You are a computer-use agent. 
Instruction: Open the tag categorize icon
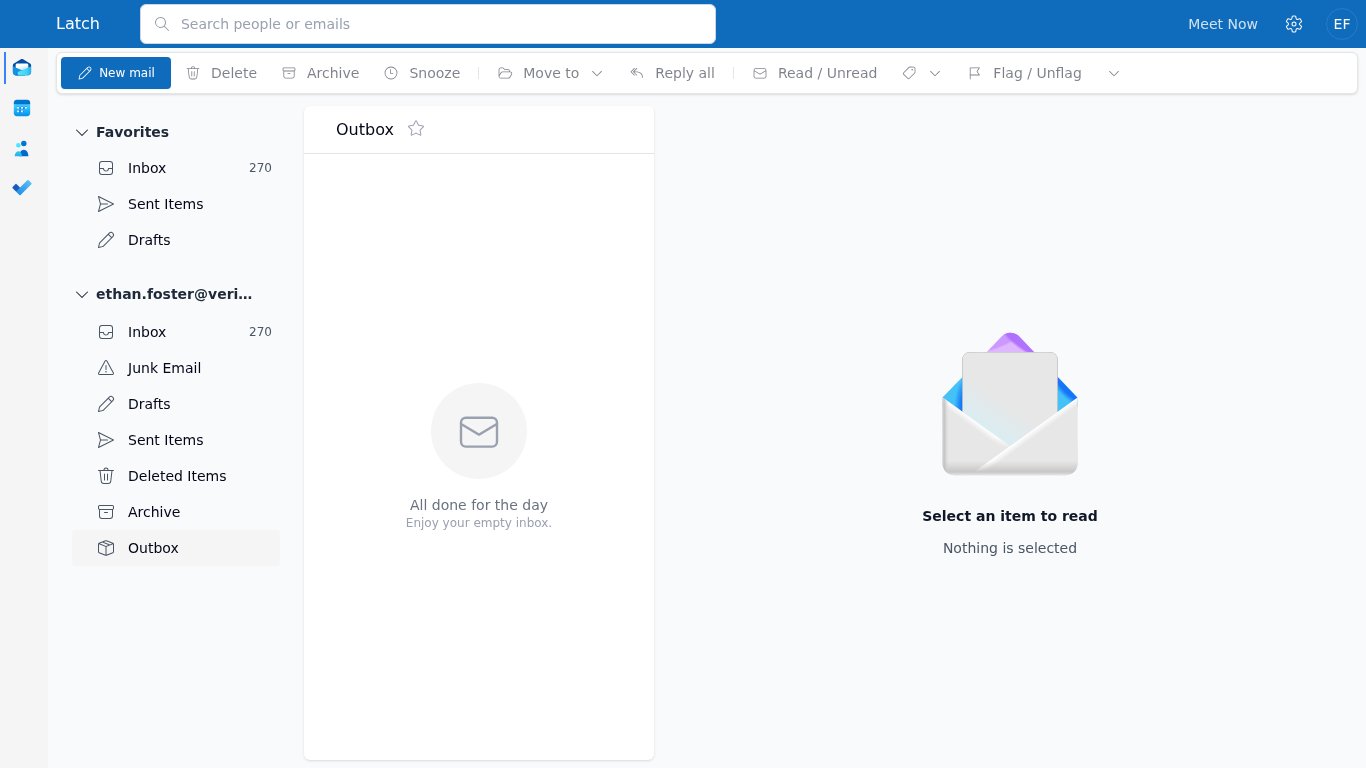(x=909, y=73)
